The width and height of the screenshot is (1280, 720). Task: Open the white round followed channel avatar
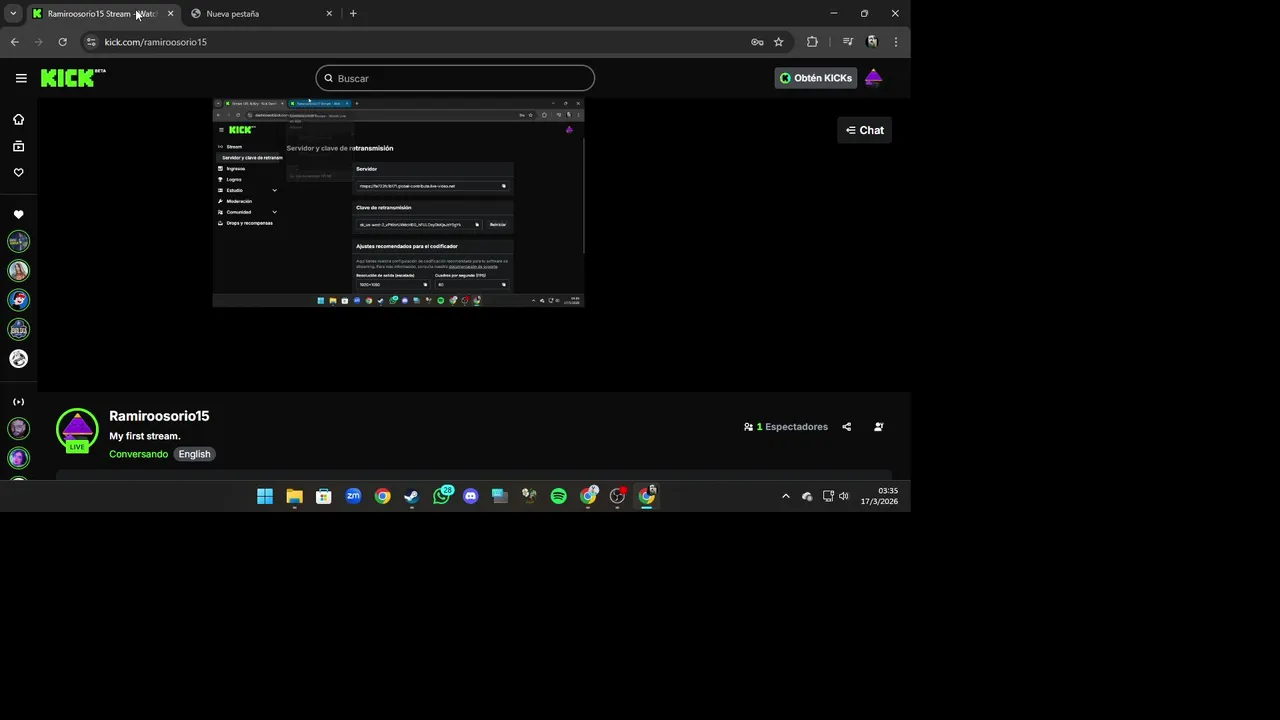click(18, 358)
